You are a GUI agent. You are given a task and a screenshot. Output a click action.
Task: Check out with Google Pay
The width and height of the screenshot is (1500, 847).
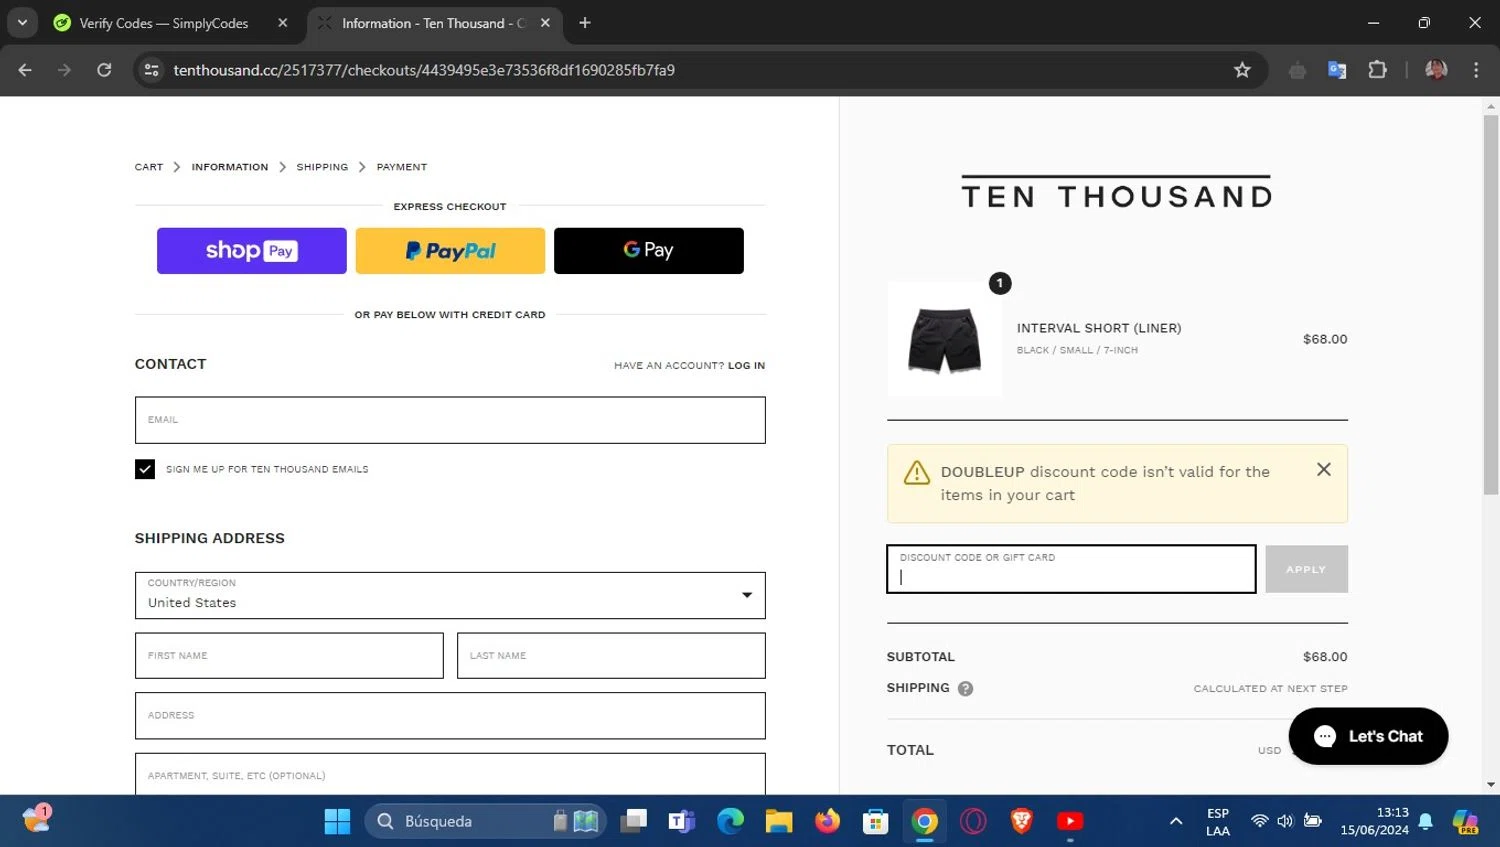(x=649, y=251)
